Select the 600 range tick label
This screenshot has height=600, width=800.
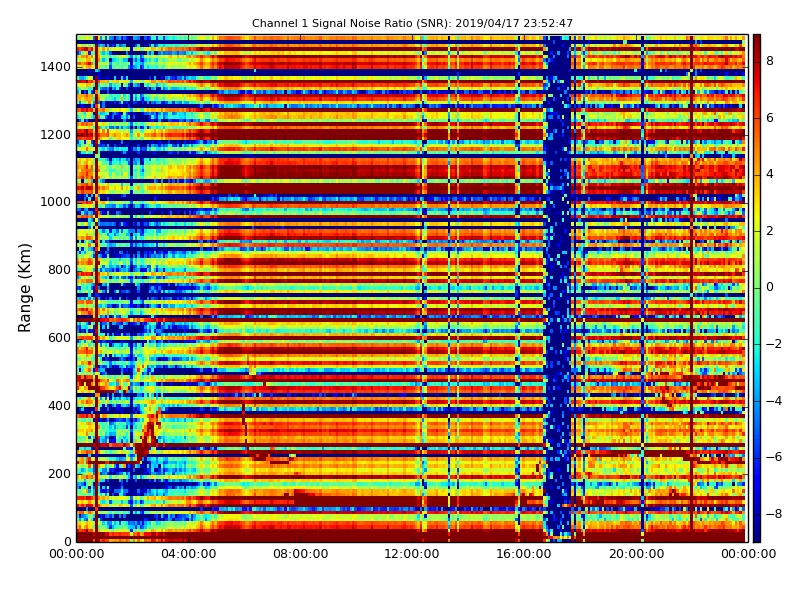coord(59,338)
